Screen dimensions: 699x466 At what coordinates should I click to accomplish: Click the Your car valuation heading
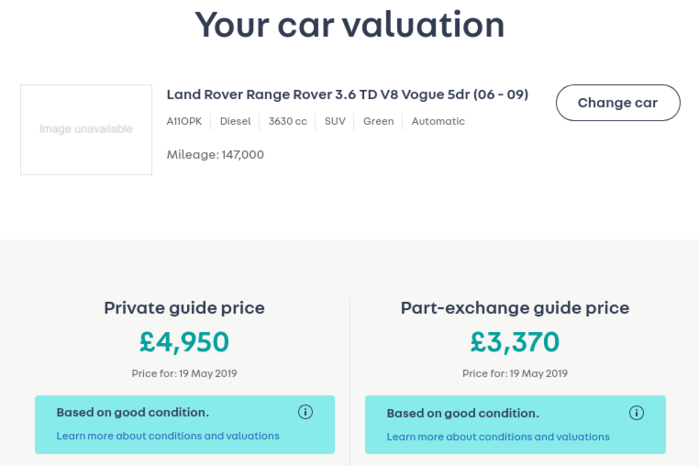[x=350, y=25]
